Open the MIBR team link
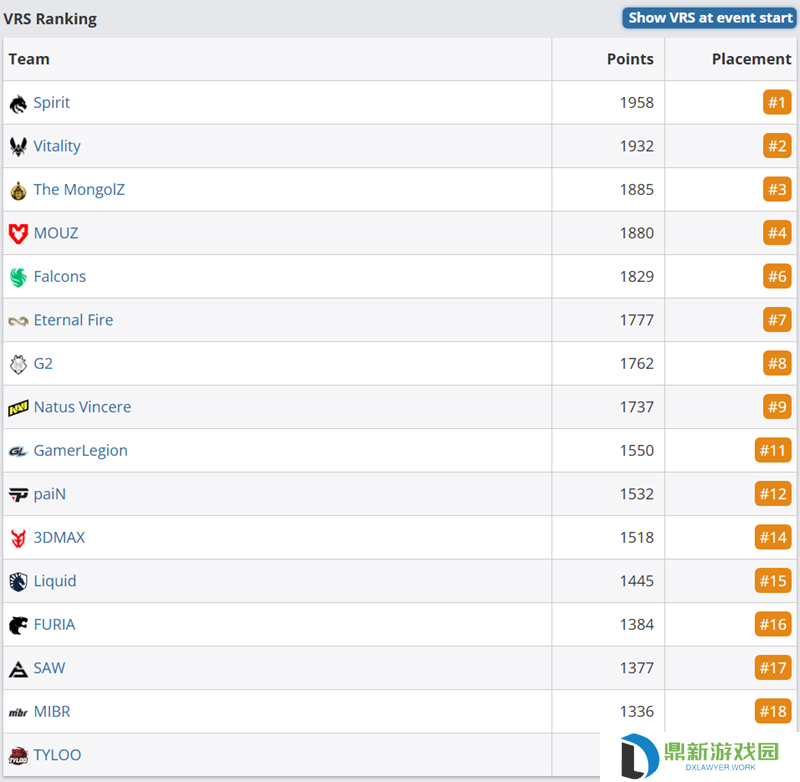Viewport: 800px width, 782px height. 52,711
